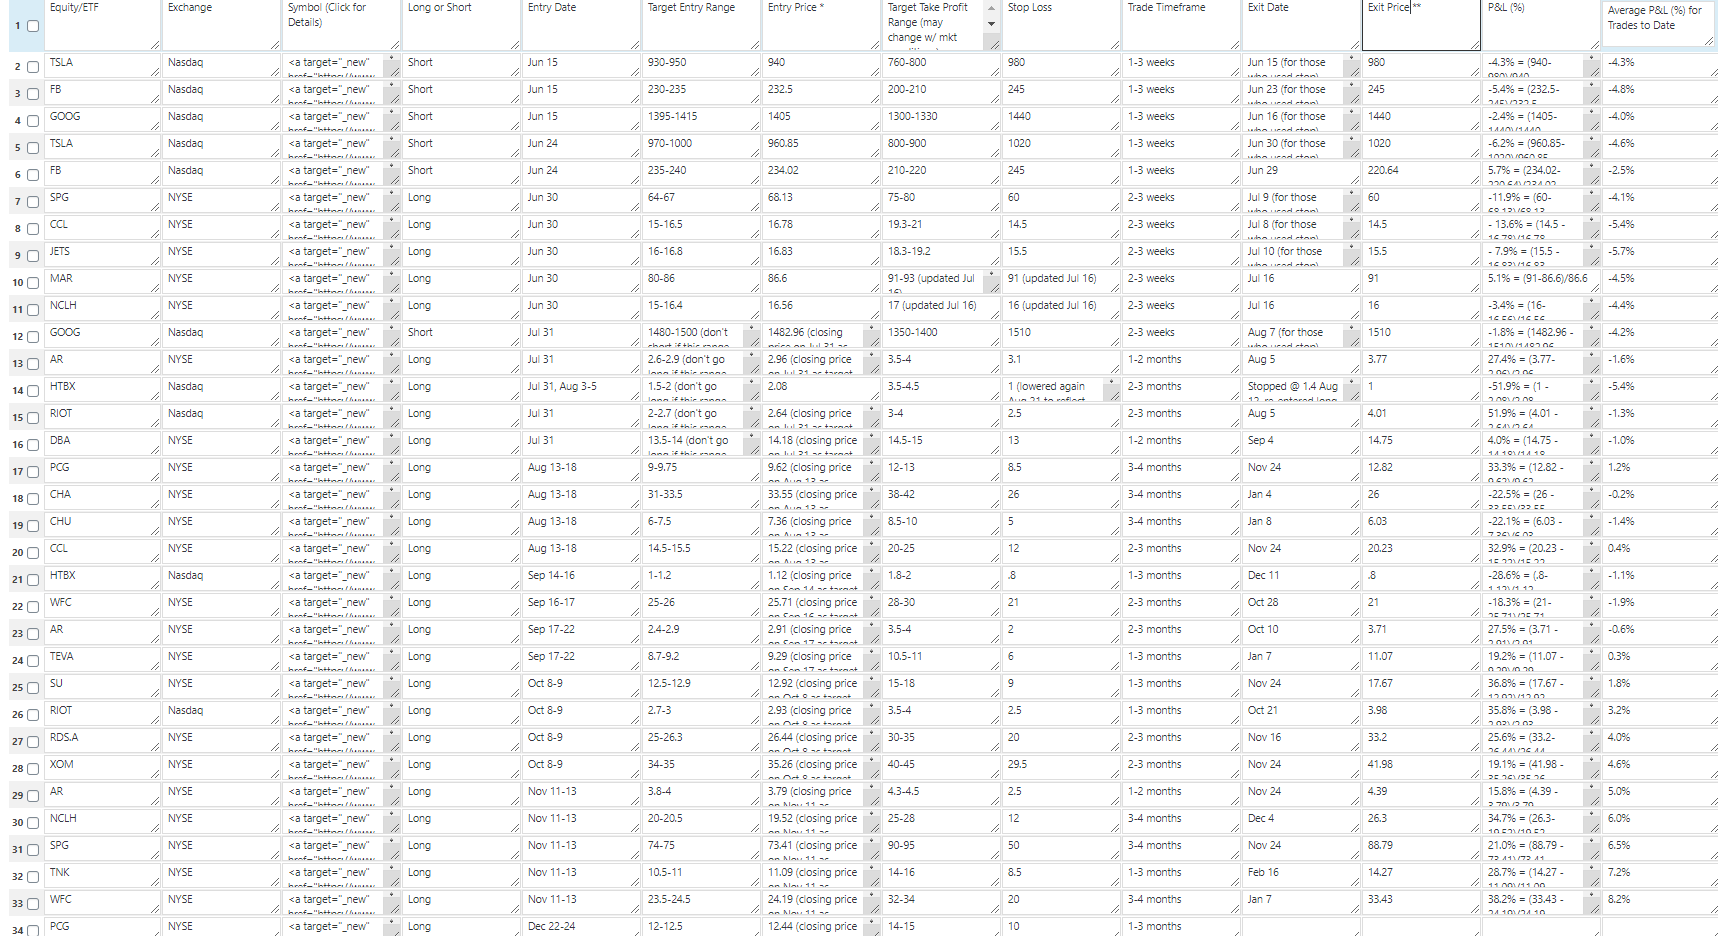Tick the row 25 SU checkbox
The width and height of the screenshot is (1718, 936).
click(x=33, y=688)
